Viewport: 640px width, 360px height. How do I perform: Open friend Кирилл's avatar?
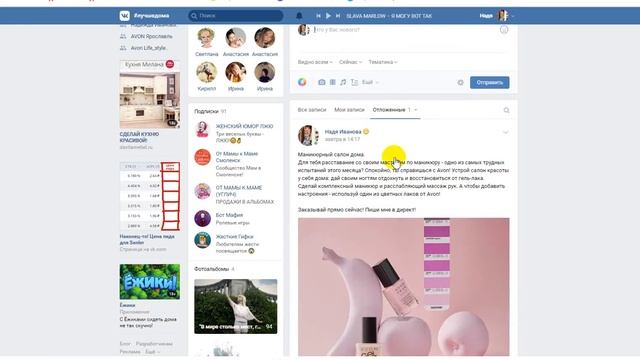(x=207, y=72)
